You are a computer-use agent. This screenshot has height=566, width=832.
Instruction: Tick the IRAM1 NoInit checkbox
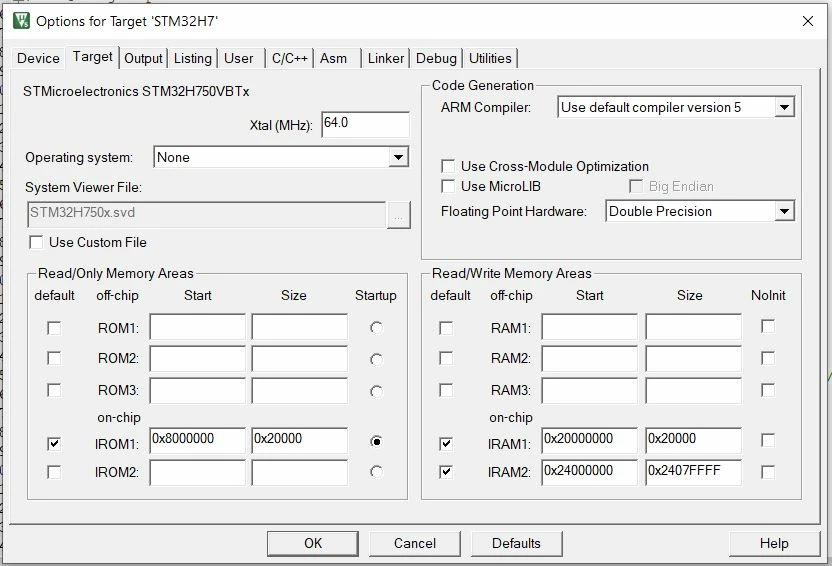coord(767,440)
